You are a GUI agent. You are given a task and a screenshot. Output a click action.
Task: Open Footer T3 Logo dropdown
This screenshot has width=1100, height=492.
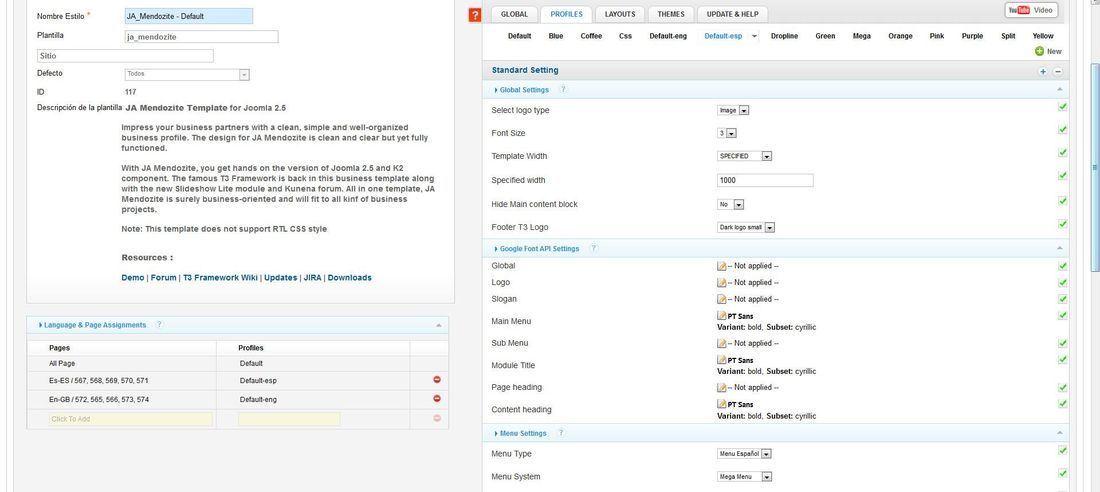746,227
